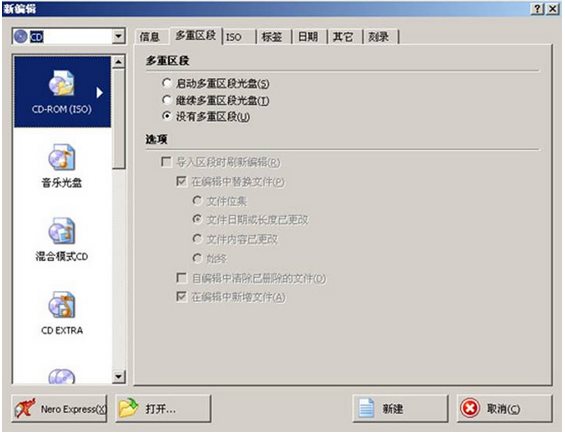Choose the 文件位集 radio option

[x=197, y=200]
